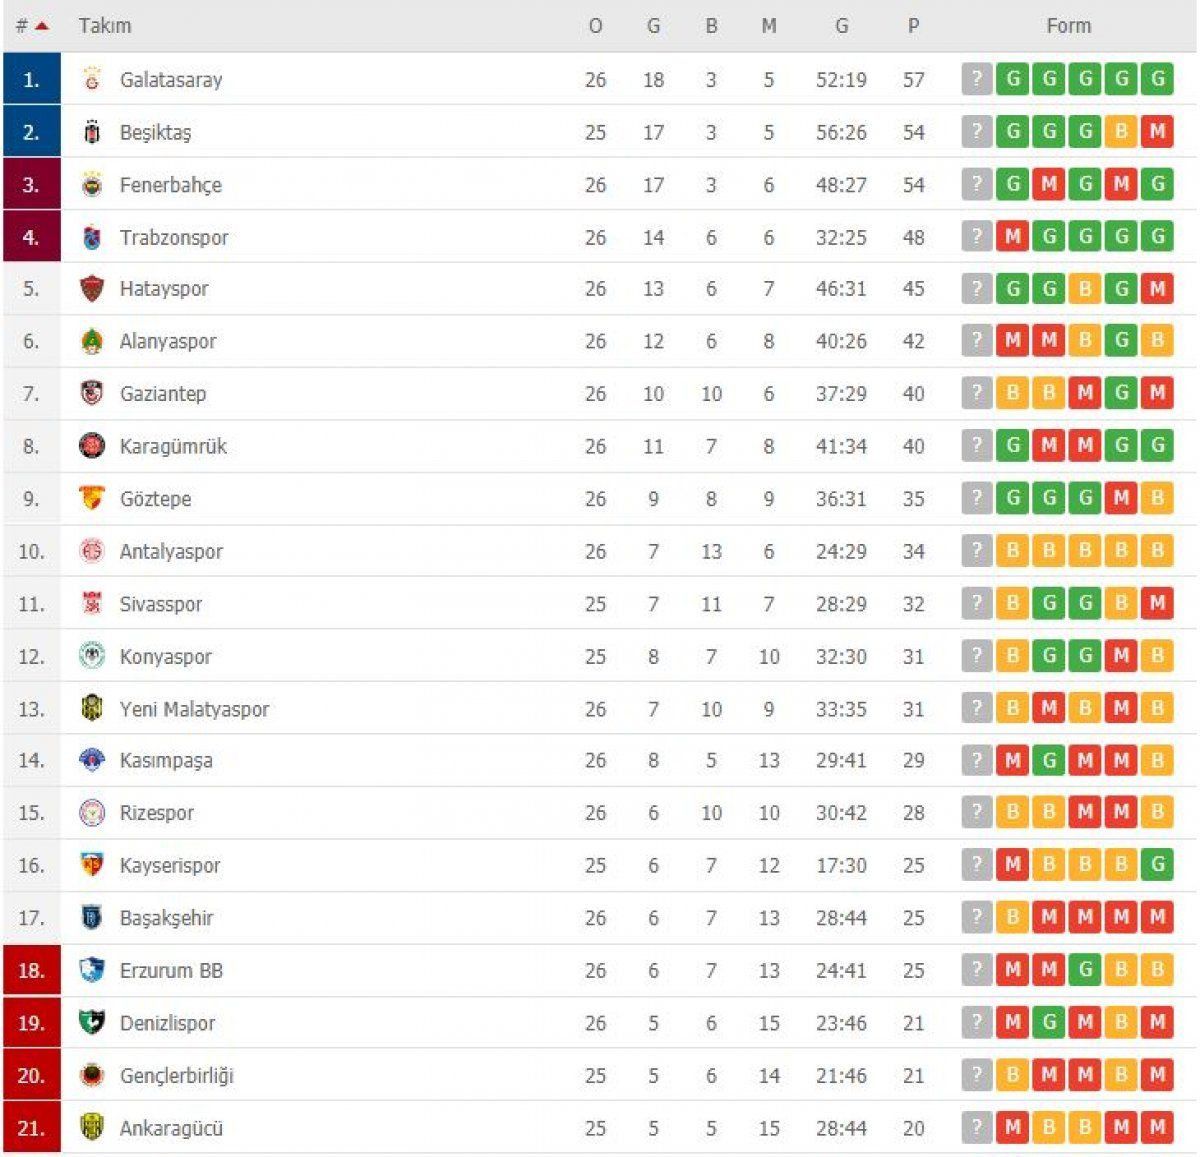Click the Göztepe club crest
This screenshot has height=1157, width=1200.
tap(94, 498)
